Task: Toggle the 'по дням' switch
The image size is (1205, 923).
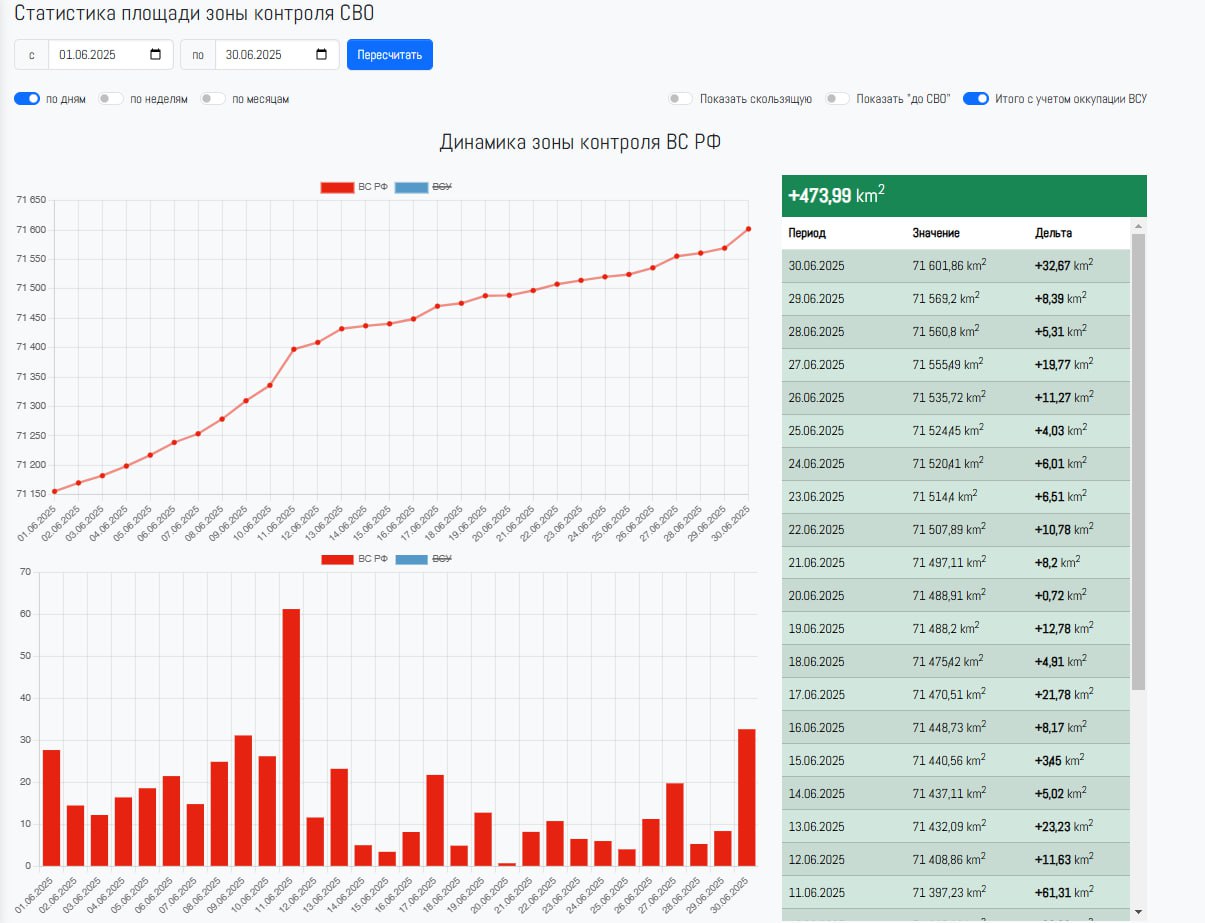Action: click(27, 99)
